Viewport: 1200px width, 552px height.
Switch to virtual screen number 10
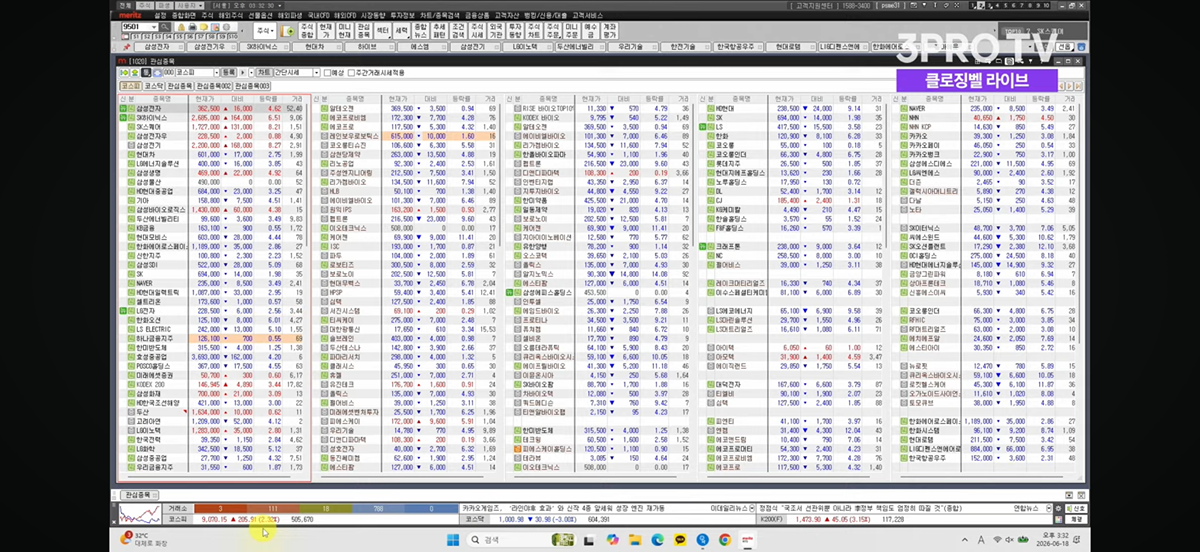click(1046, 6)
